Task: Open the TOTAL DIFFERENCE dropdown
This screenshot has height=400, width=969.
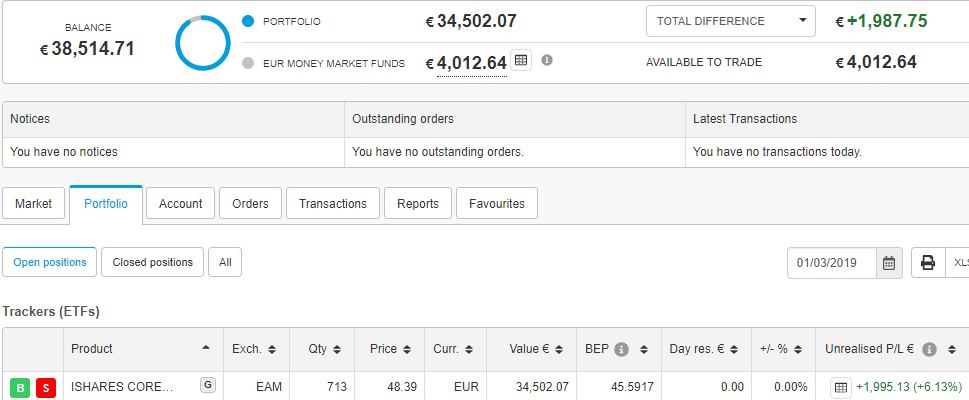Action: click(x=730, y=21)
